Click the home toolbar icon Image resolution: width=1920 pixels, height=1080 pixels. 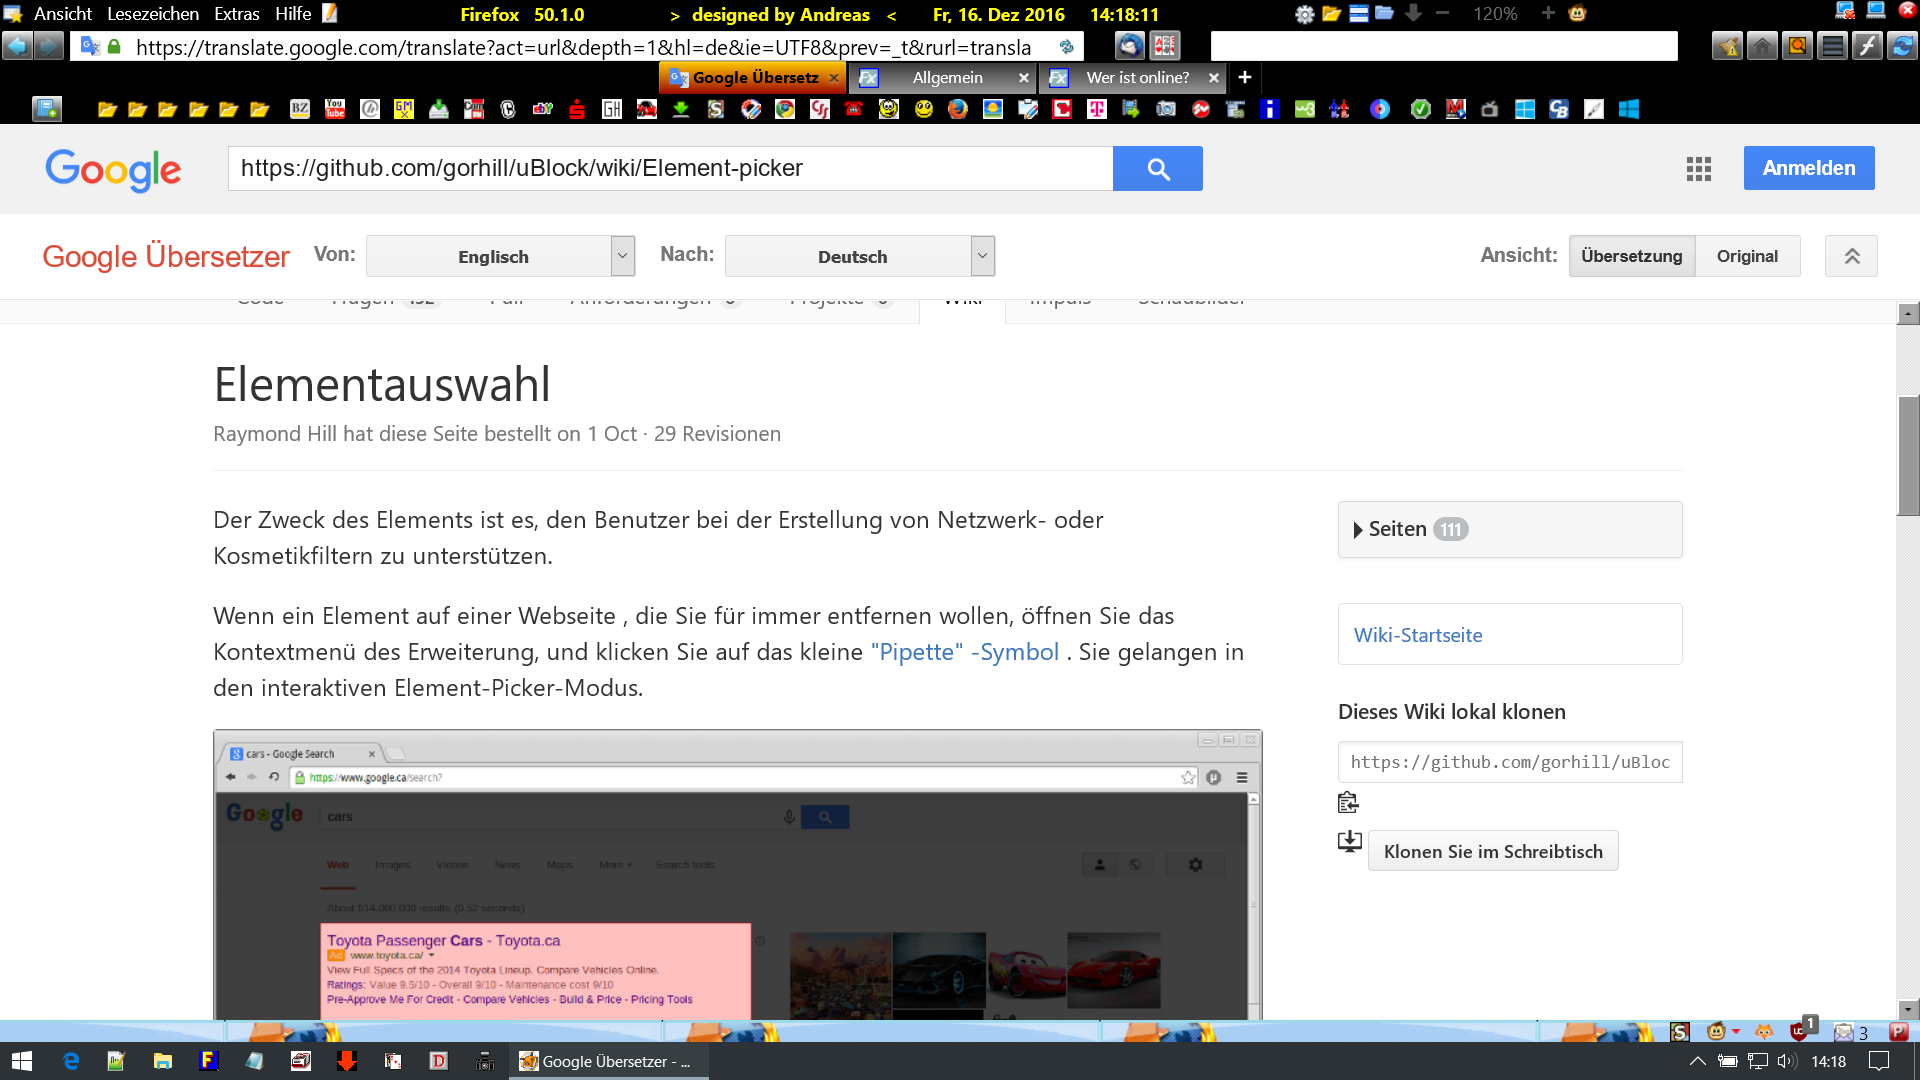click(x=1762, y=46)
